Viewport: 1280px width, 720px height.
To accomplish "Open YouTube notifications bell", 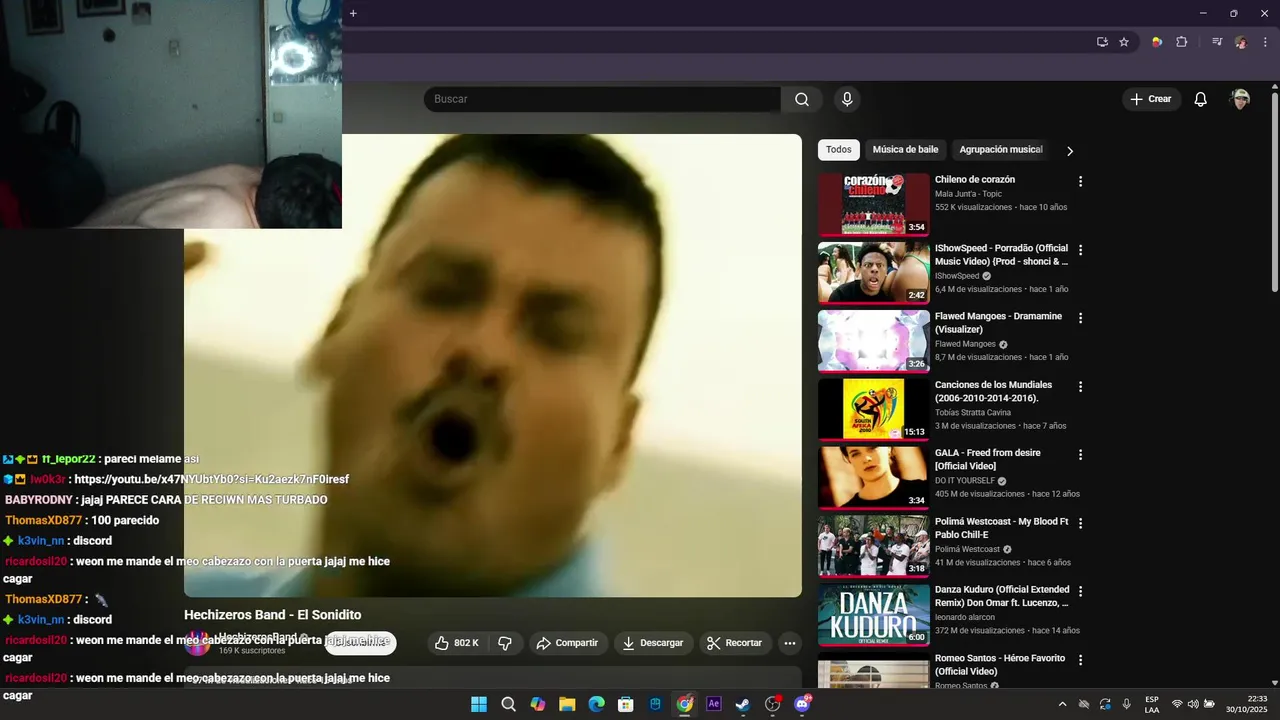I will click(1201, 99).
